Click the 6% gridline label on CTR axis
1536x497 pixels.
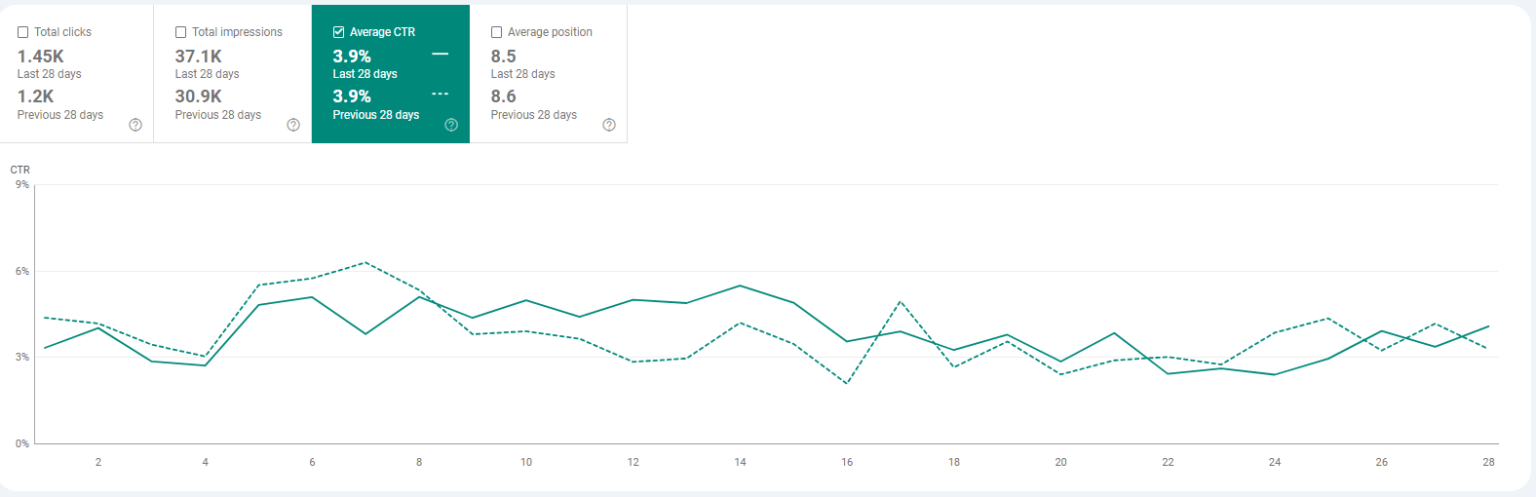coord(21,271)
